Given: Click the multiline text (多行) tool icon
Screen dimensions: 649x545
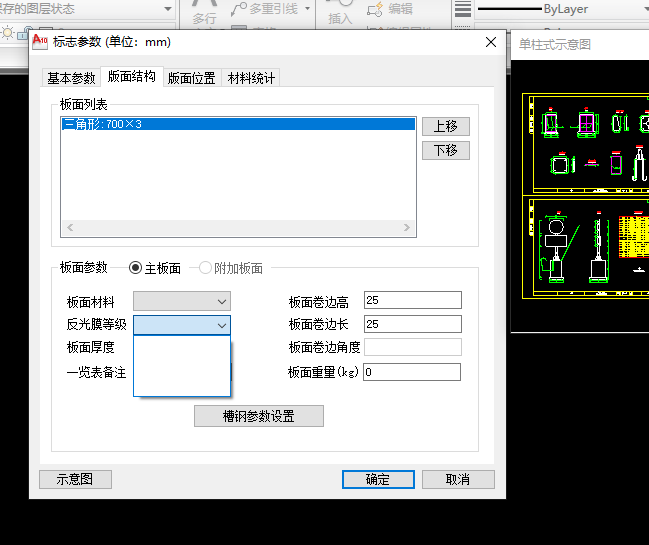Looking at the screenshot, I should pos(204,10).
